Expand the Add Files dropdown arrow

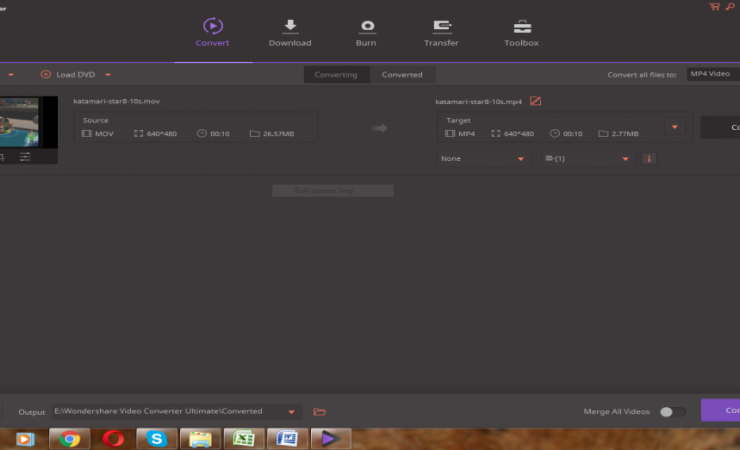[11, 75]
